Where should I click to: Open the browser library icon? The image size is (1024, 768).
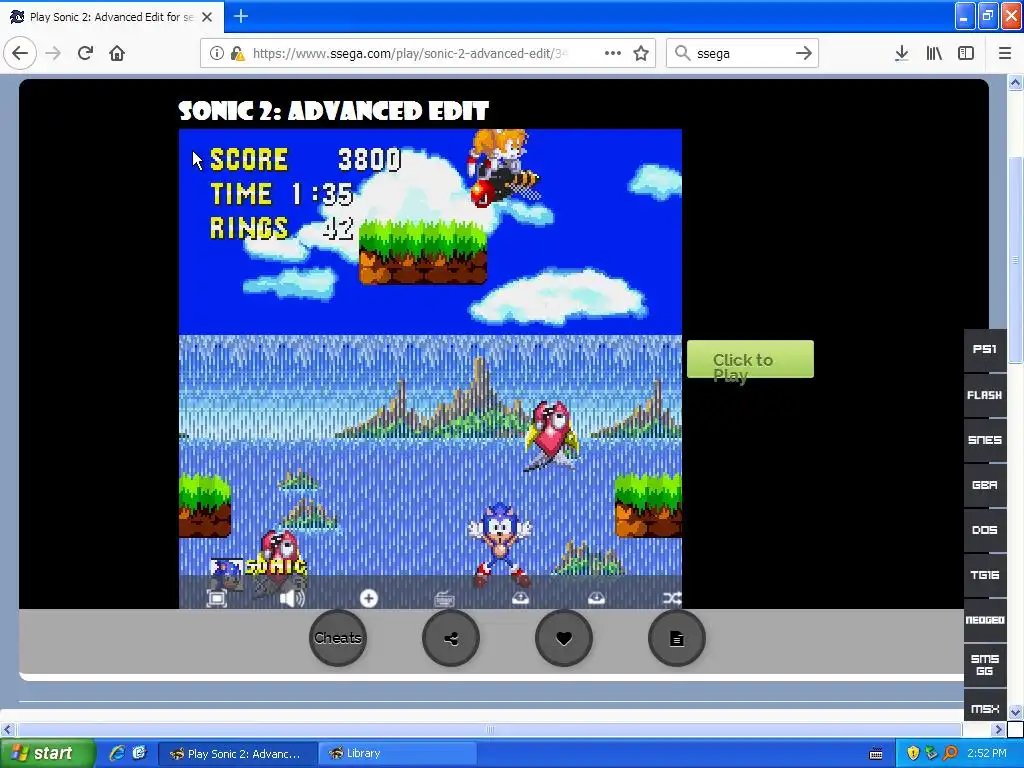pyautogui.click(x=935, y=53)
